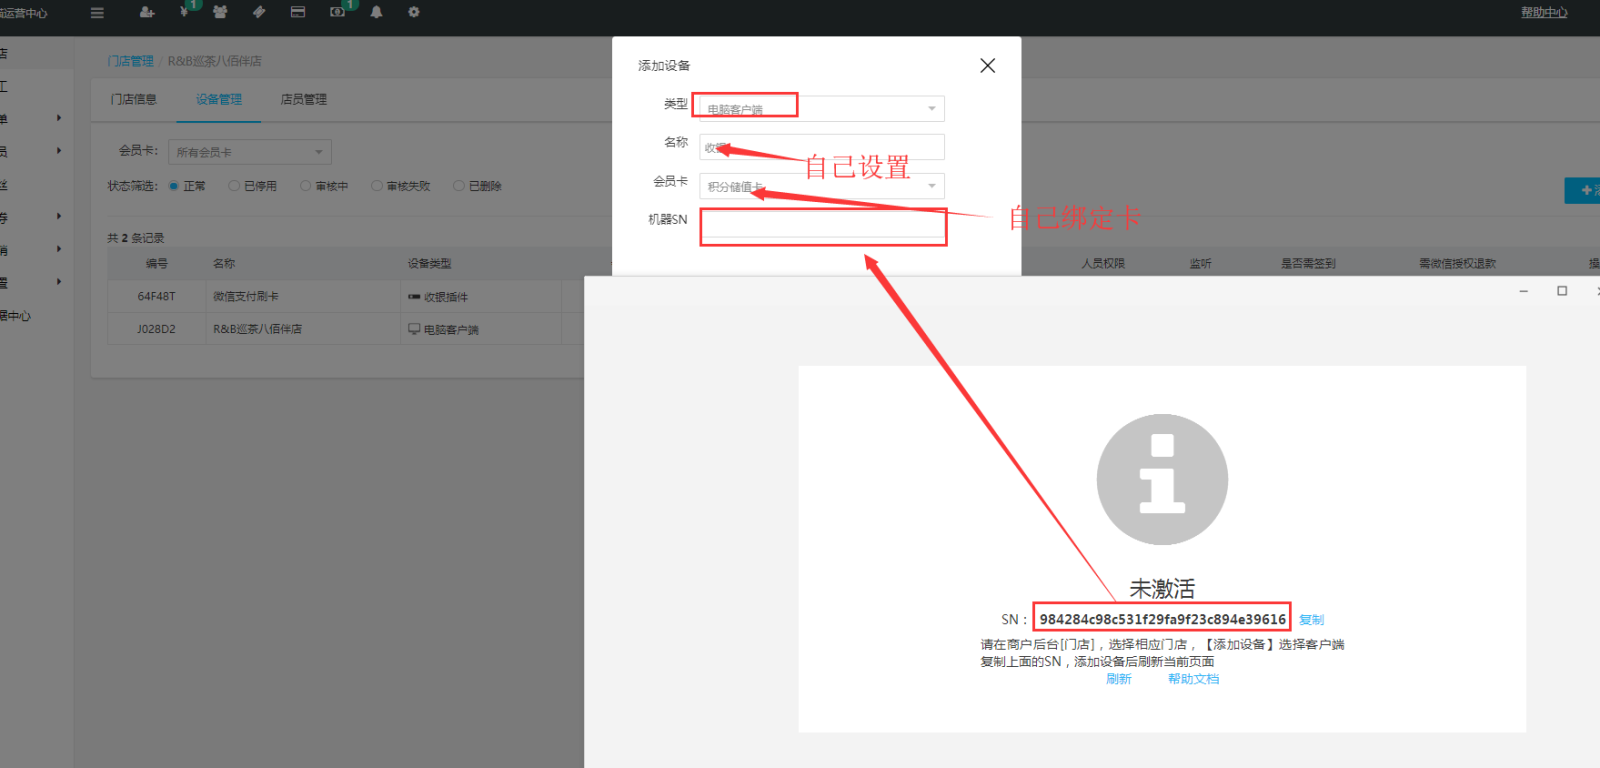Click the 需微信授权退款 column header
Screen dimensions: 1600x768
pyautogui.click(x=1457, y=264)
